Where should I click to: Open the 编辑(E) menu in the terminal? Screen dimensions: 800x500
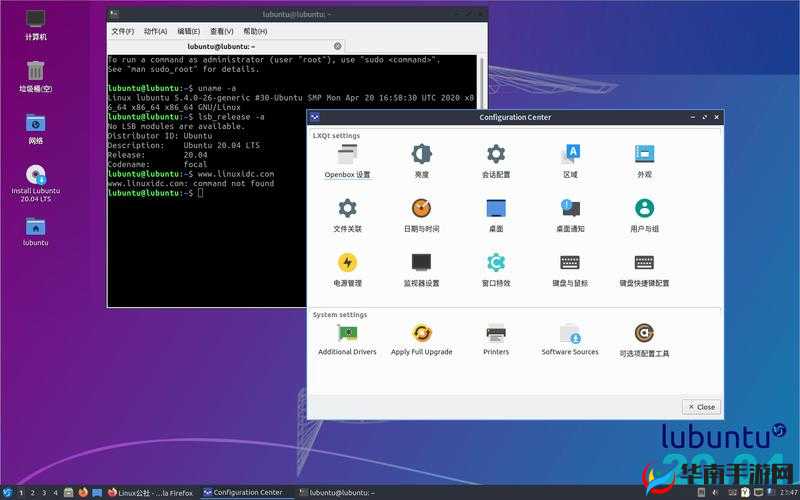click(189, 31)
